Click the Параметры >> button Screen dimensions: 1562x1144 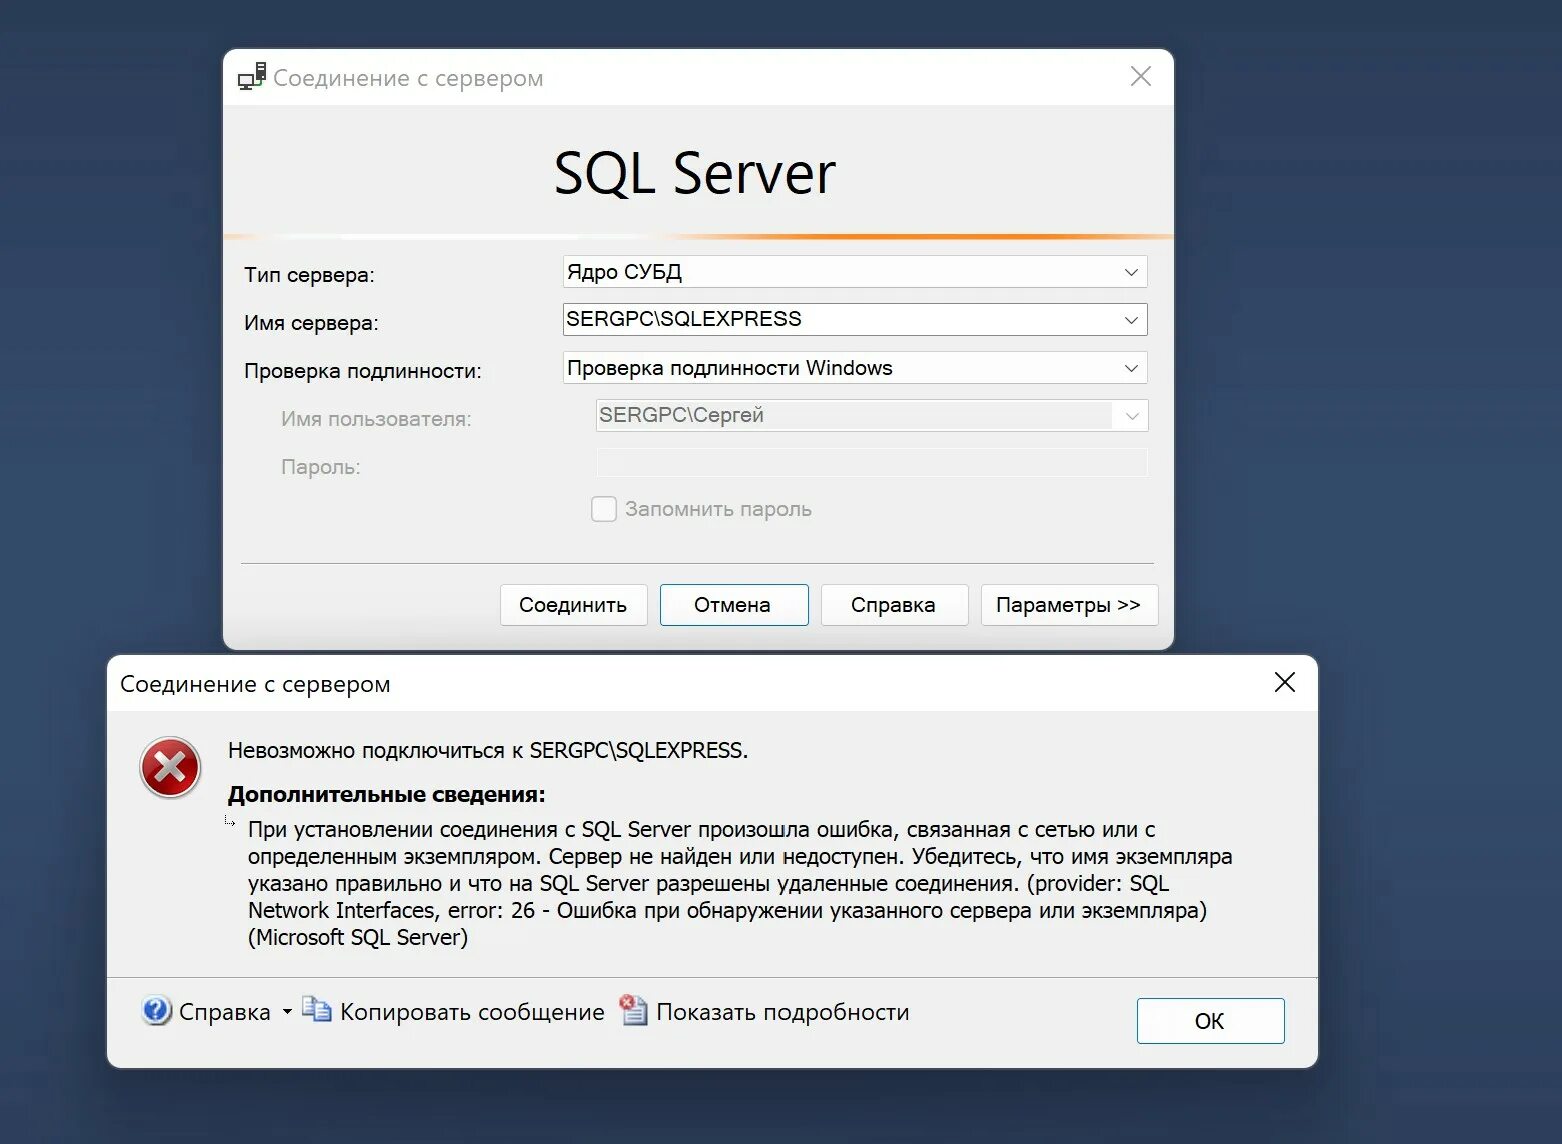click(1068, 604)
